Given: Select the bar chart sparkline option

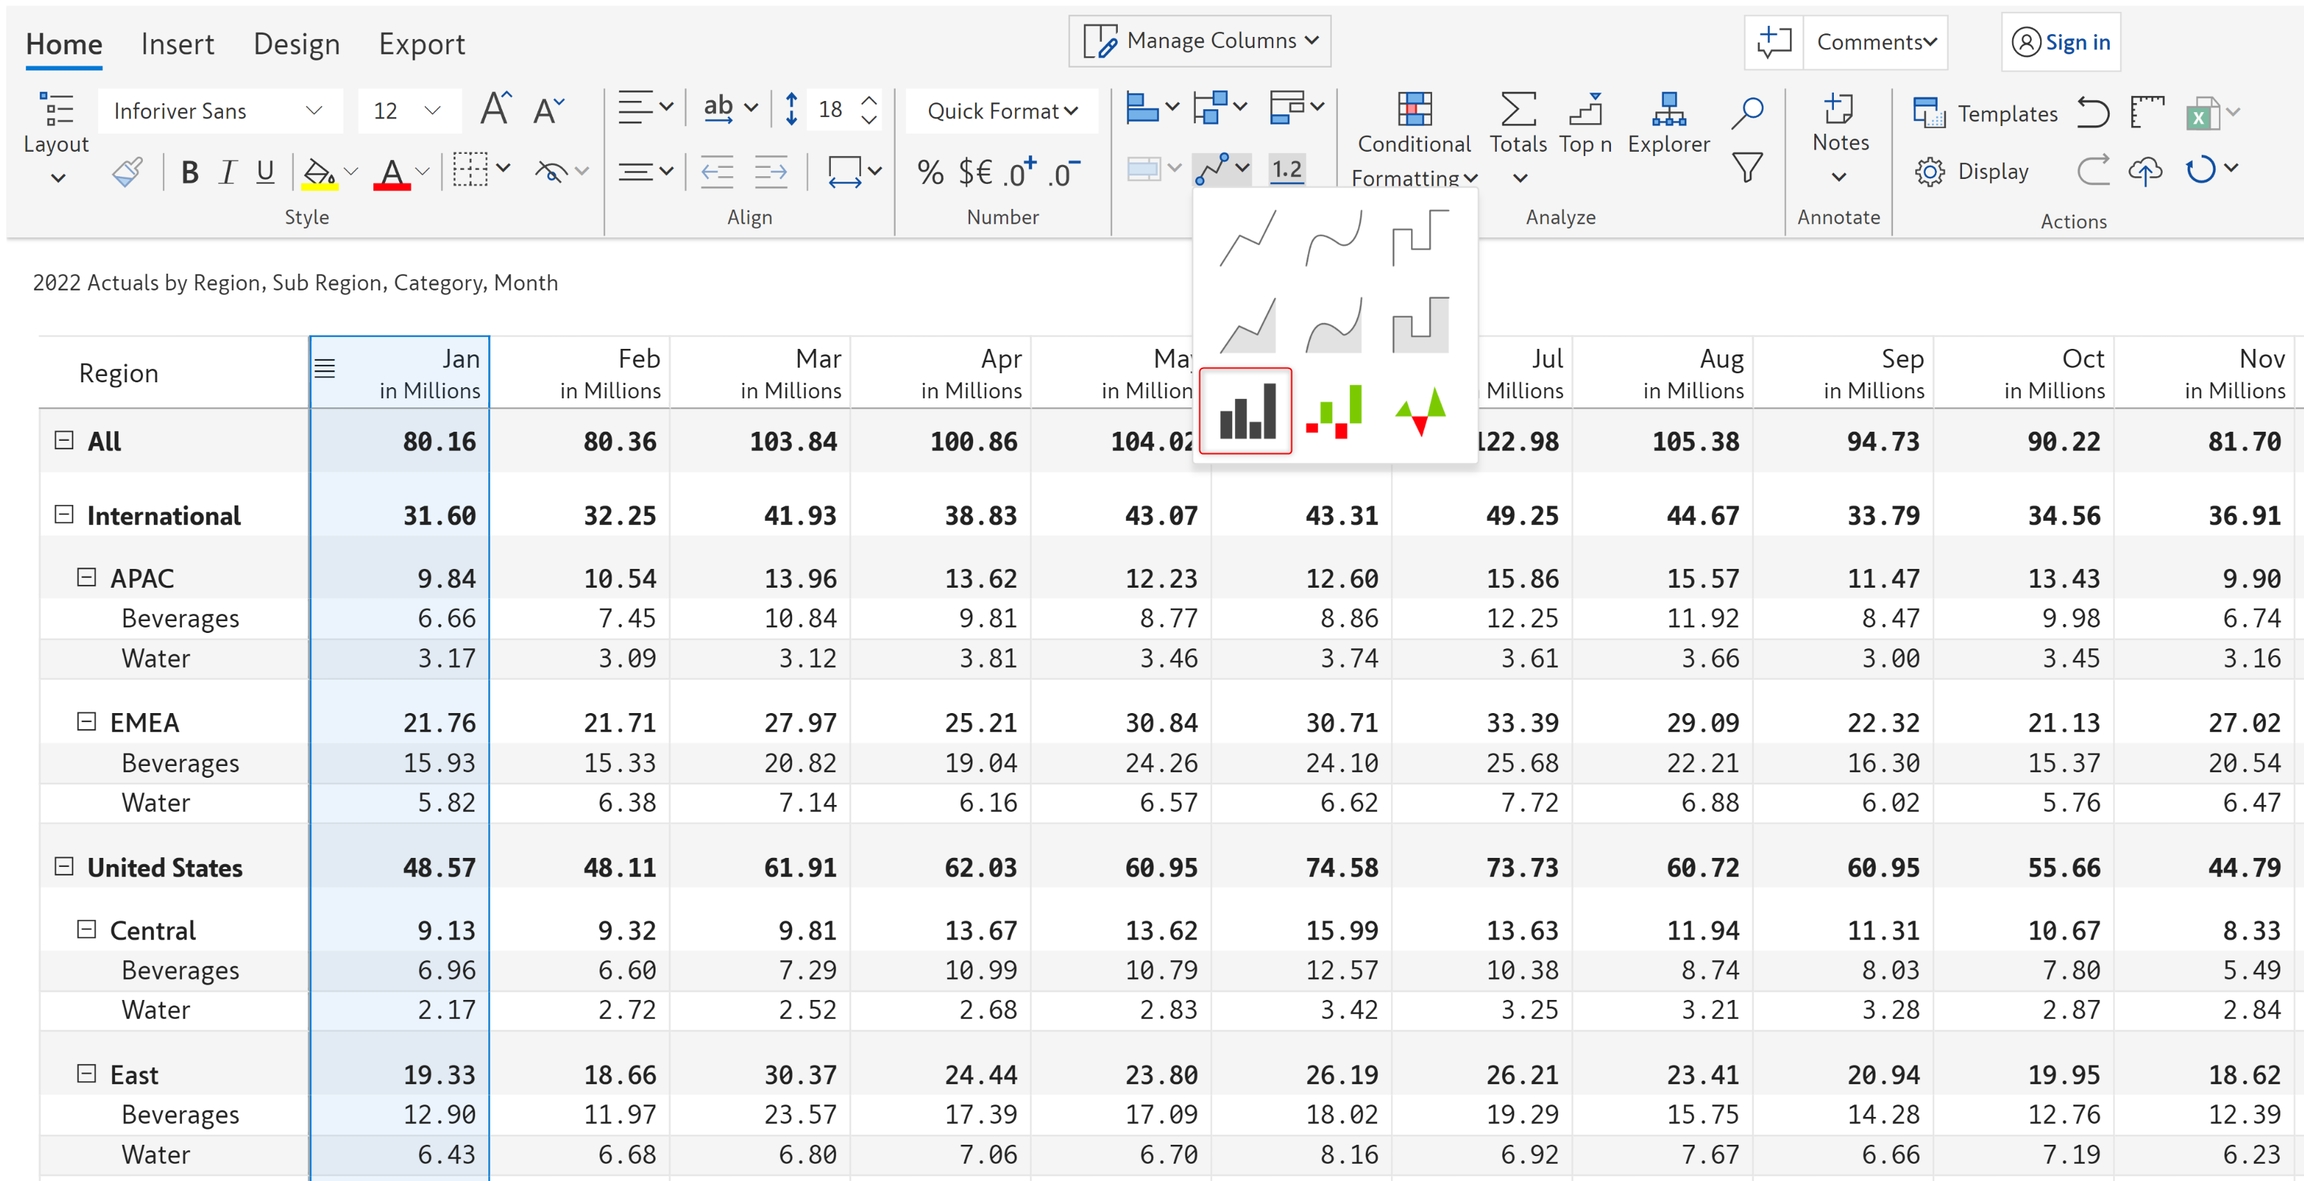Looking at the screenshot, I should tap(1246, 411).
